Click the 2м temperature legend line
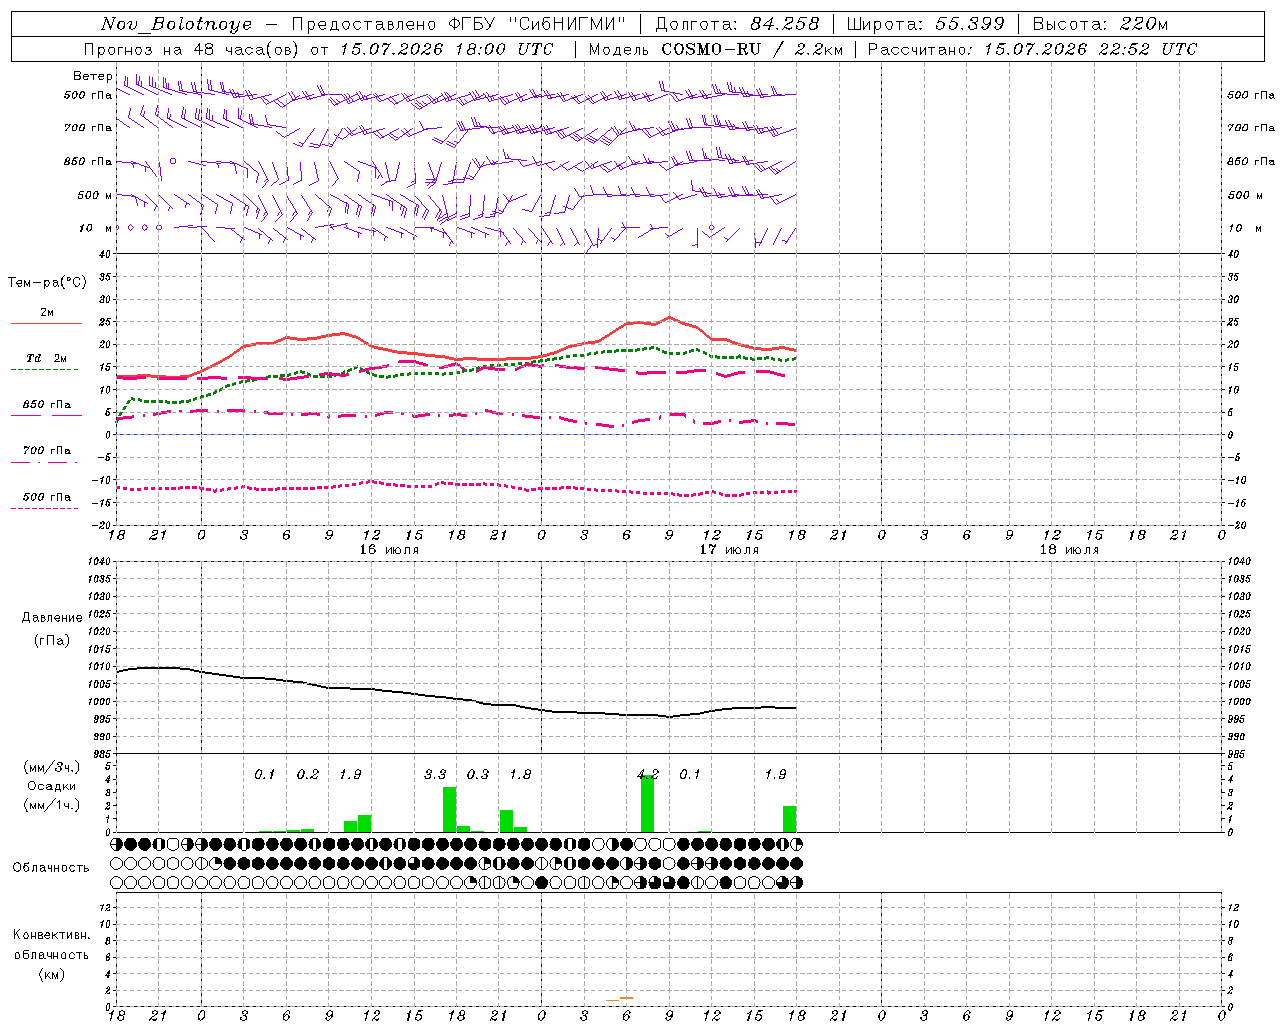 tap(46, 318)
